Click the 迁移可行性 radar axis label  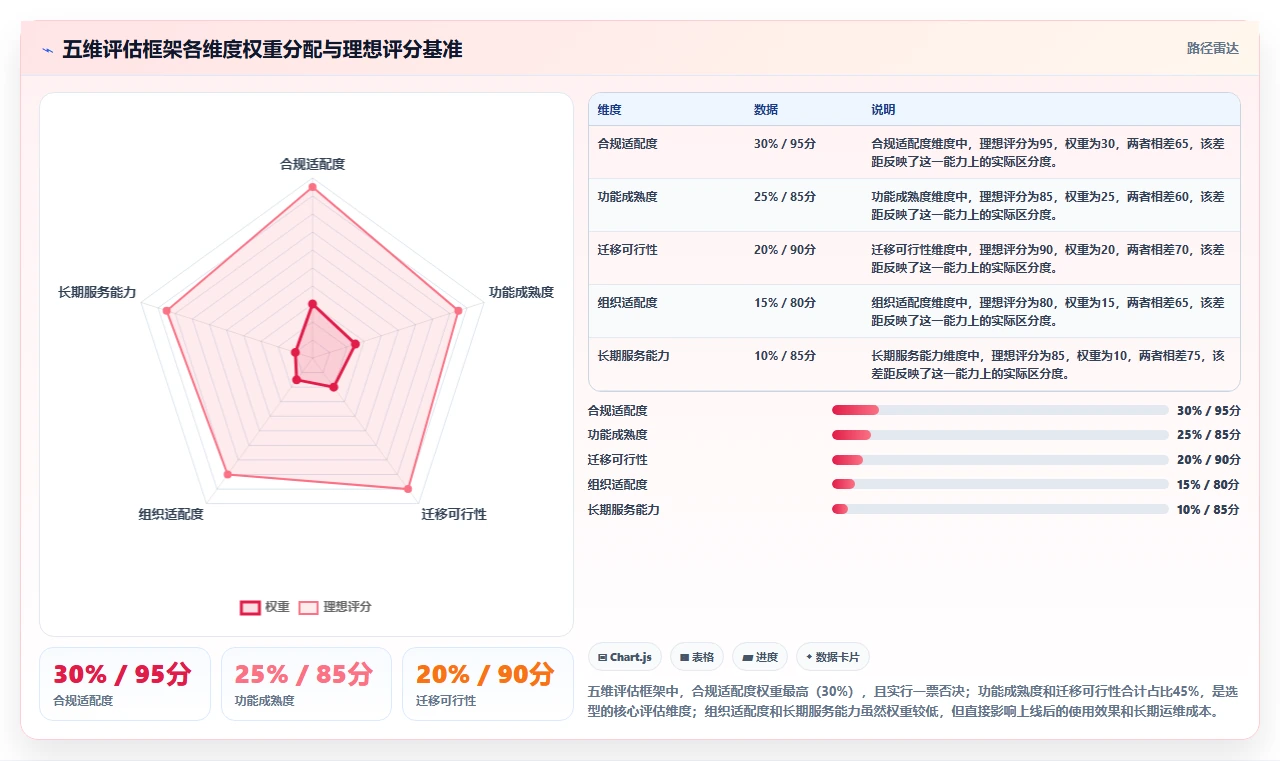pos(454,514)
